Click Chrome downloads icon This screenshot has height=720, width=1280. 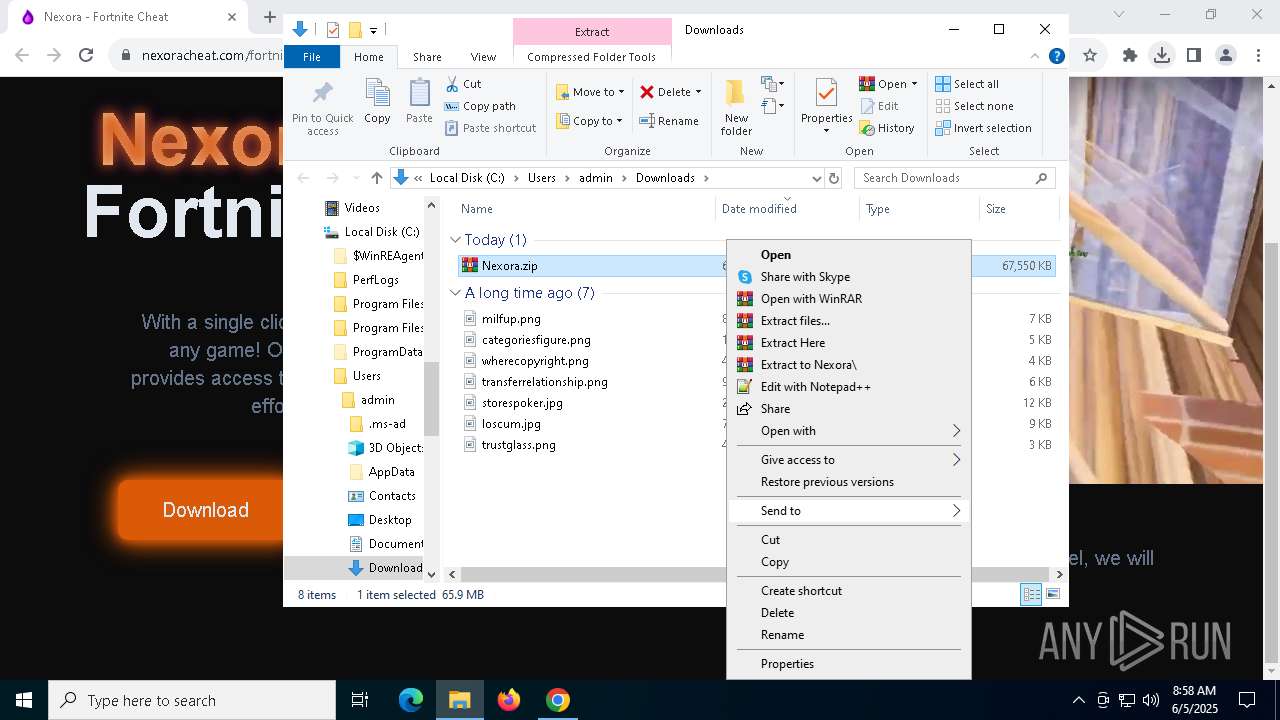tap(1161, 55)
